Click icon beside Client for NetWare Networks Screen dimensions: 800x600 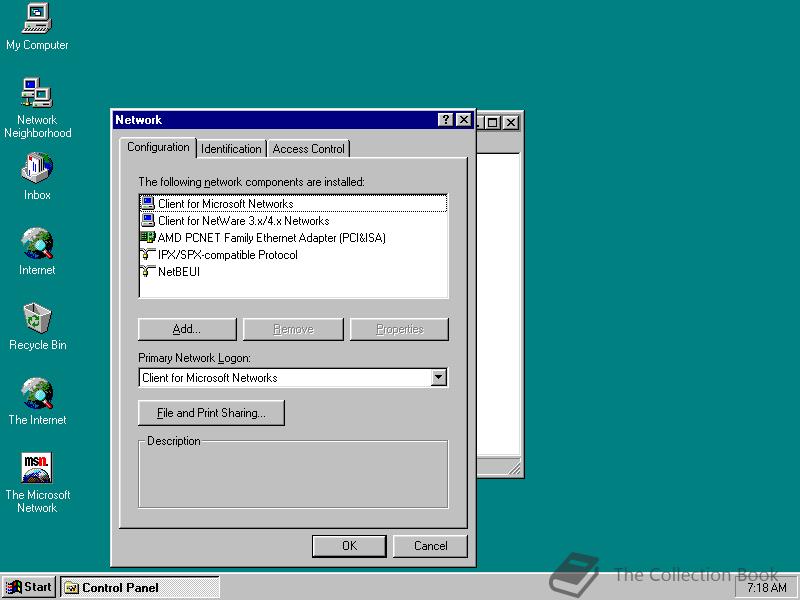coord(147,220)
